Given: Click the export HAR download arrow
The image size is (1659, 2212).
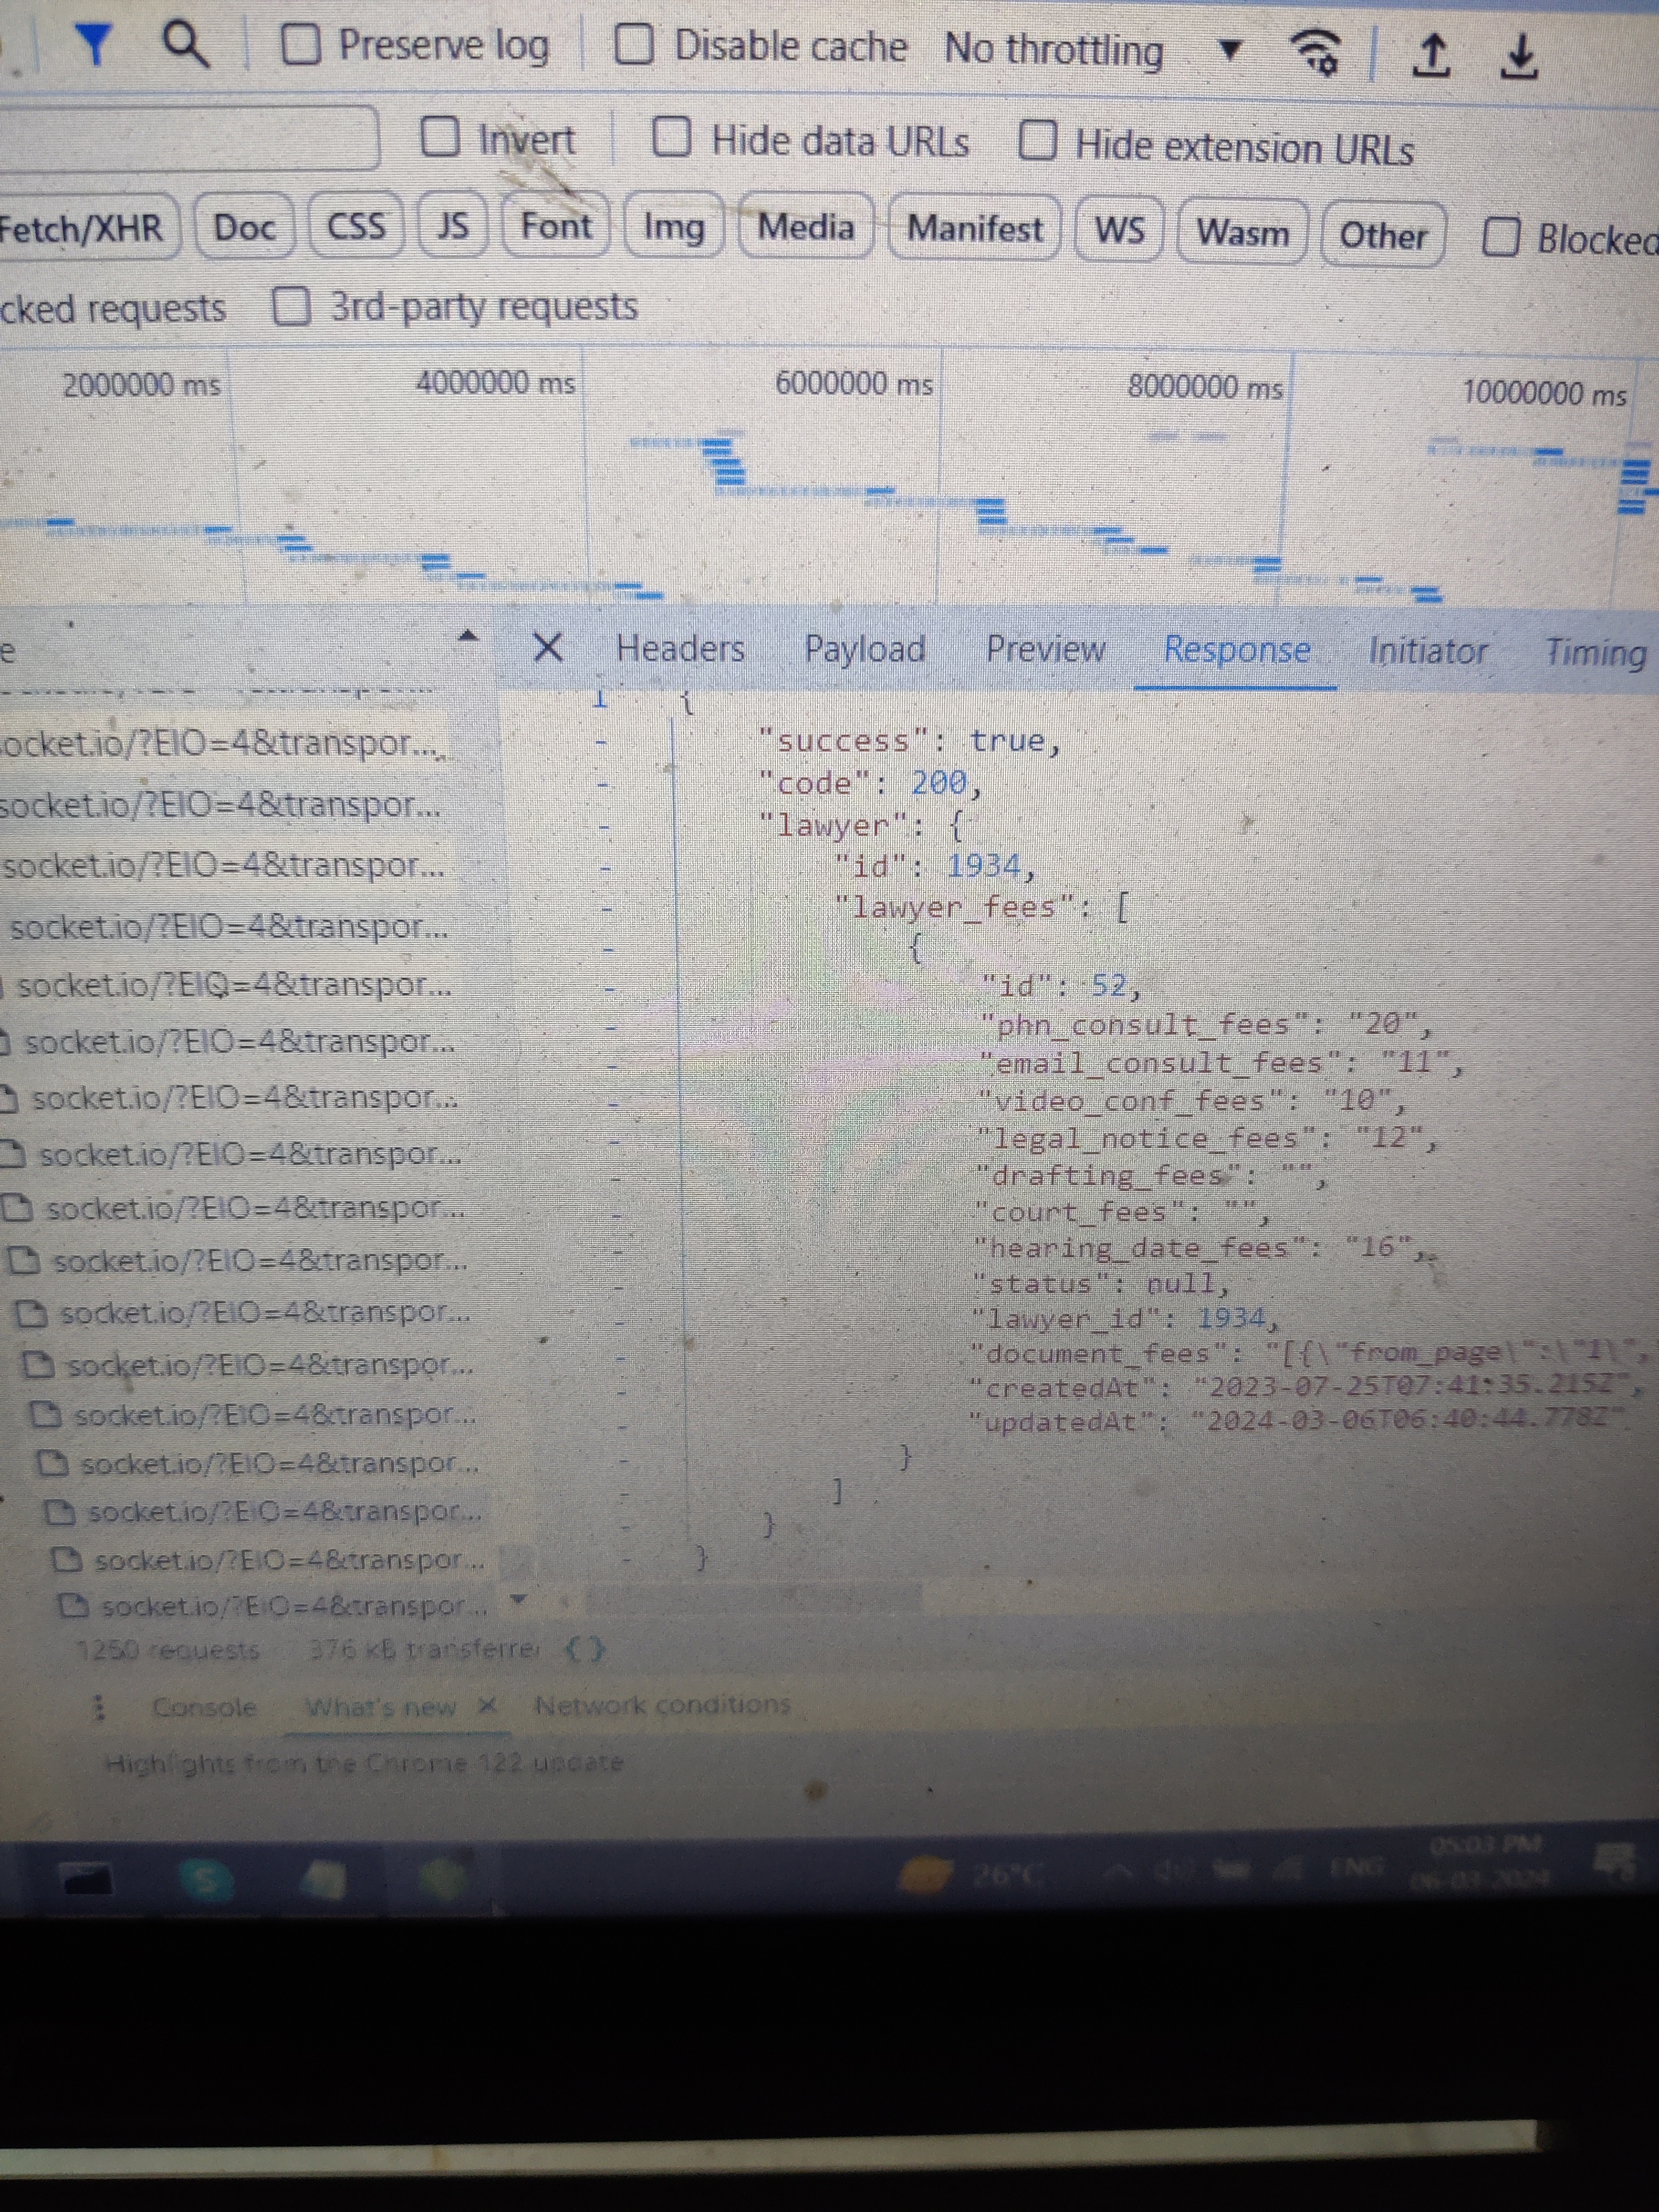Looking at the screenshot, I should [x=1519, y=56].
